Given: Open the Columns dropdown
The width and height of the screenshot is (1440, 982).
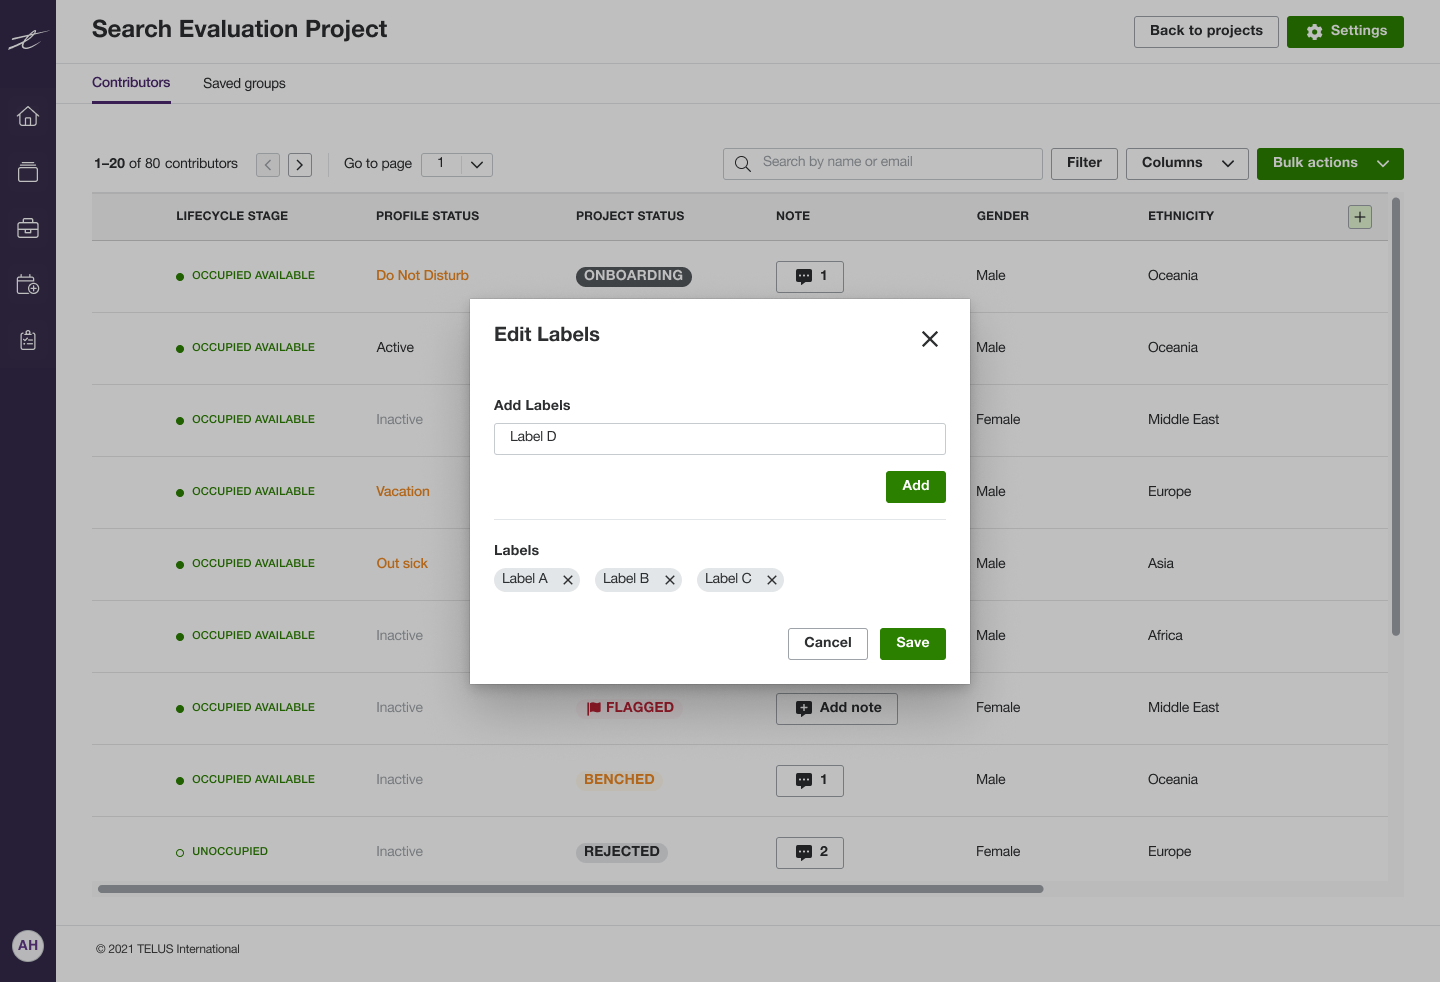Looking at the screenshot, I should [x=1187, y=162].
